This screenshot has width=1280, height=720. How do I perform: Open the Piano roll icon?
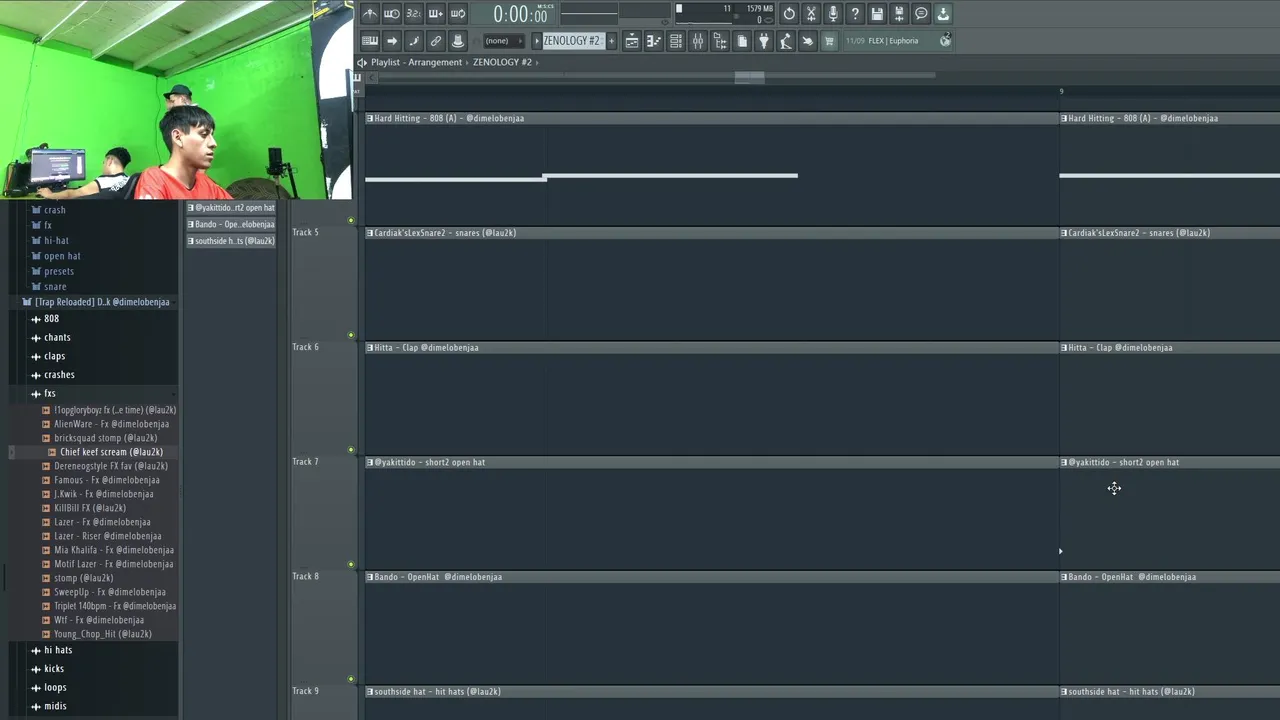654,41
